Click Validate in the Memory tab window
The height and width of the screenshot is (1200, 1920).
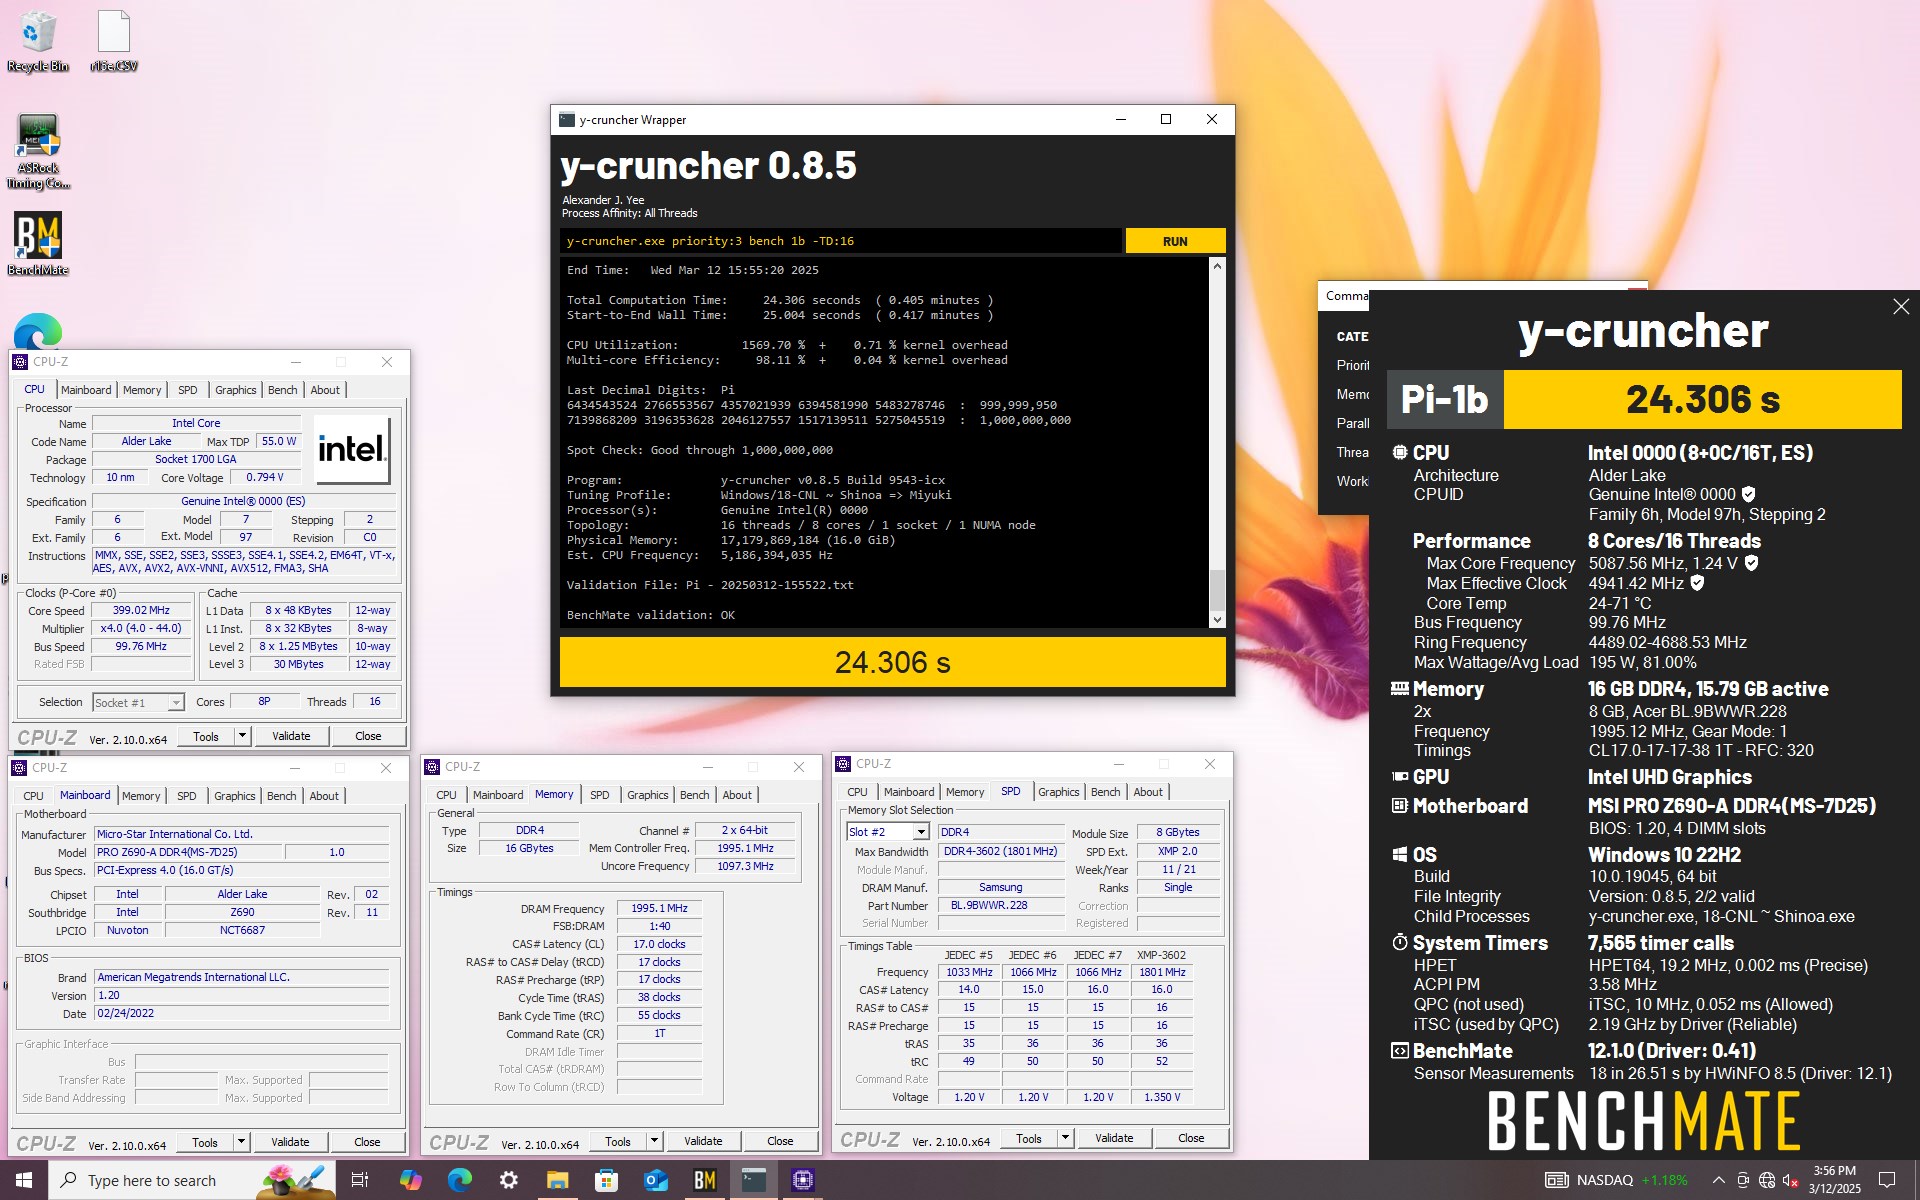(703, 1141)
